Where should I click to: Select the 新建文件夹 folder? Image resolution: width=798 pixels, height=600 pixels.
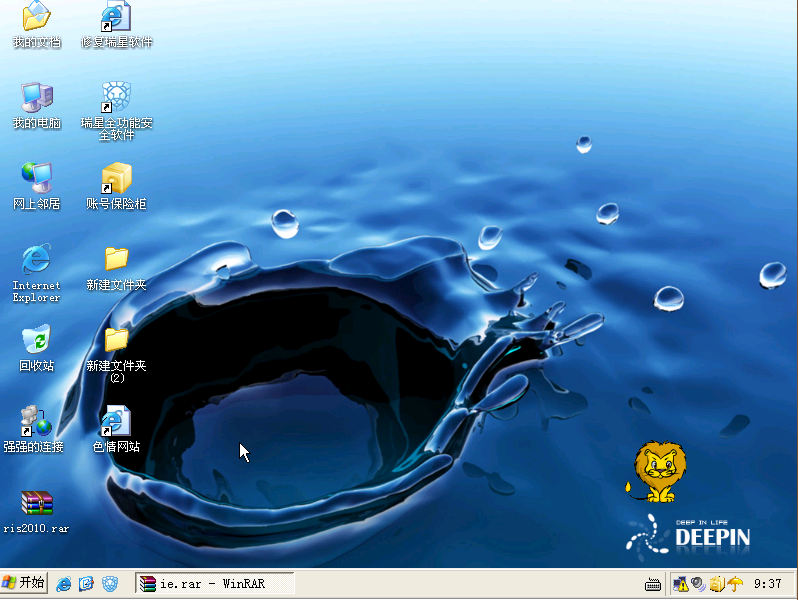[116, 267]
